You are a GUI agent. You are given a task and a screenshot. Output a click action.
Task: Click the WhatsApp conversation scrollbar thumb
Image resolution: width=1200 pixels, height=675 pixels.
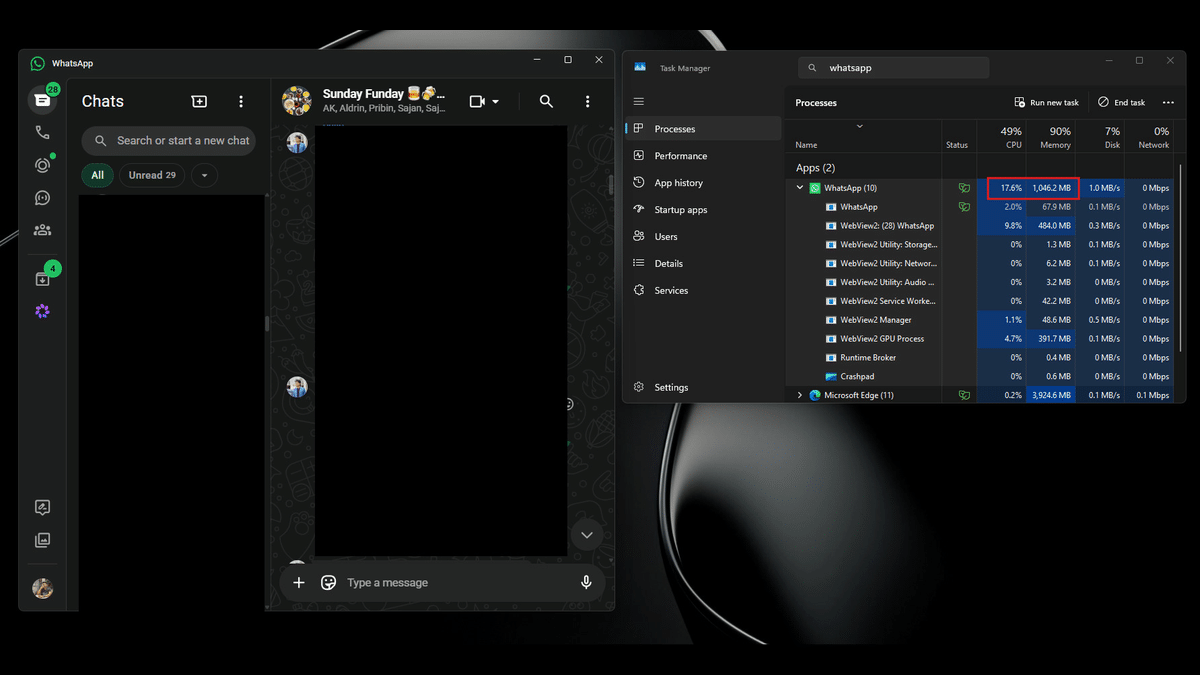(611, 186)
